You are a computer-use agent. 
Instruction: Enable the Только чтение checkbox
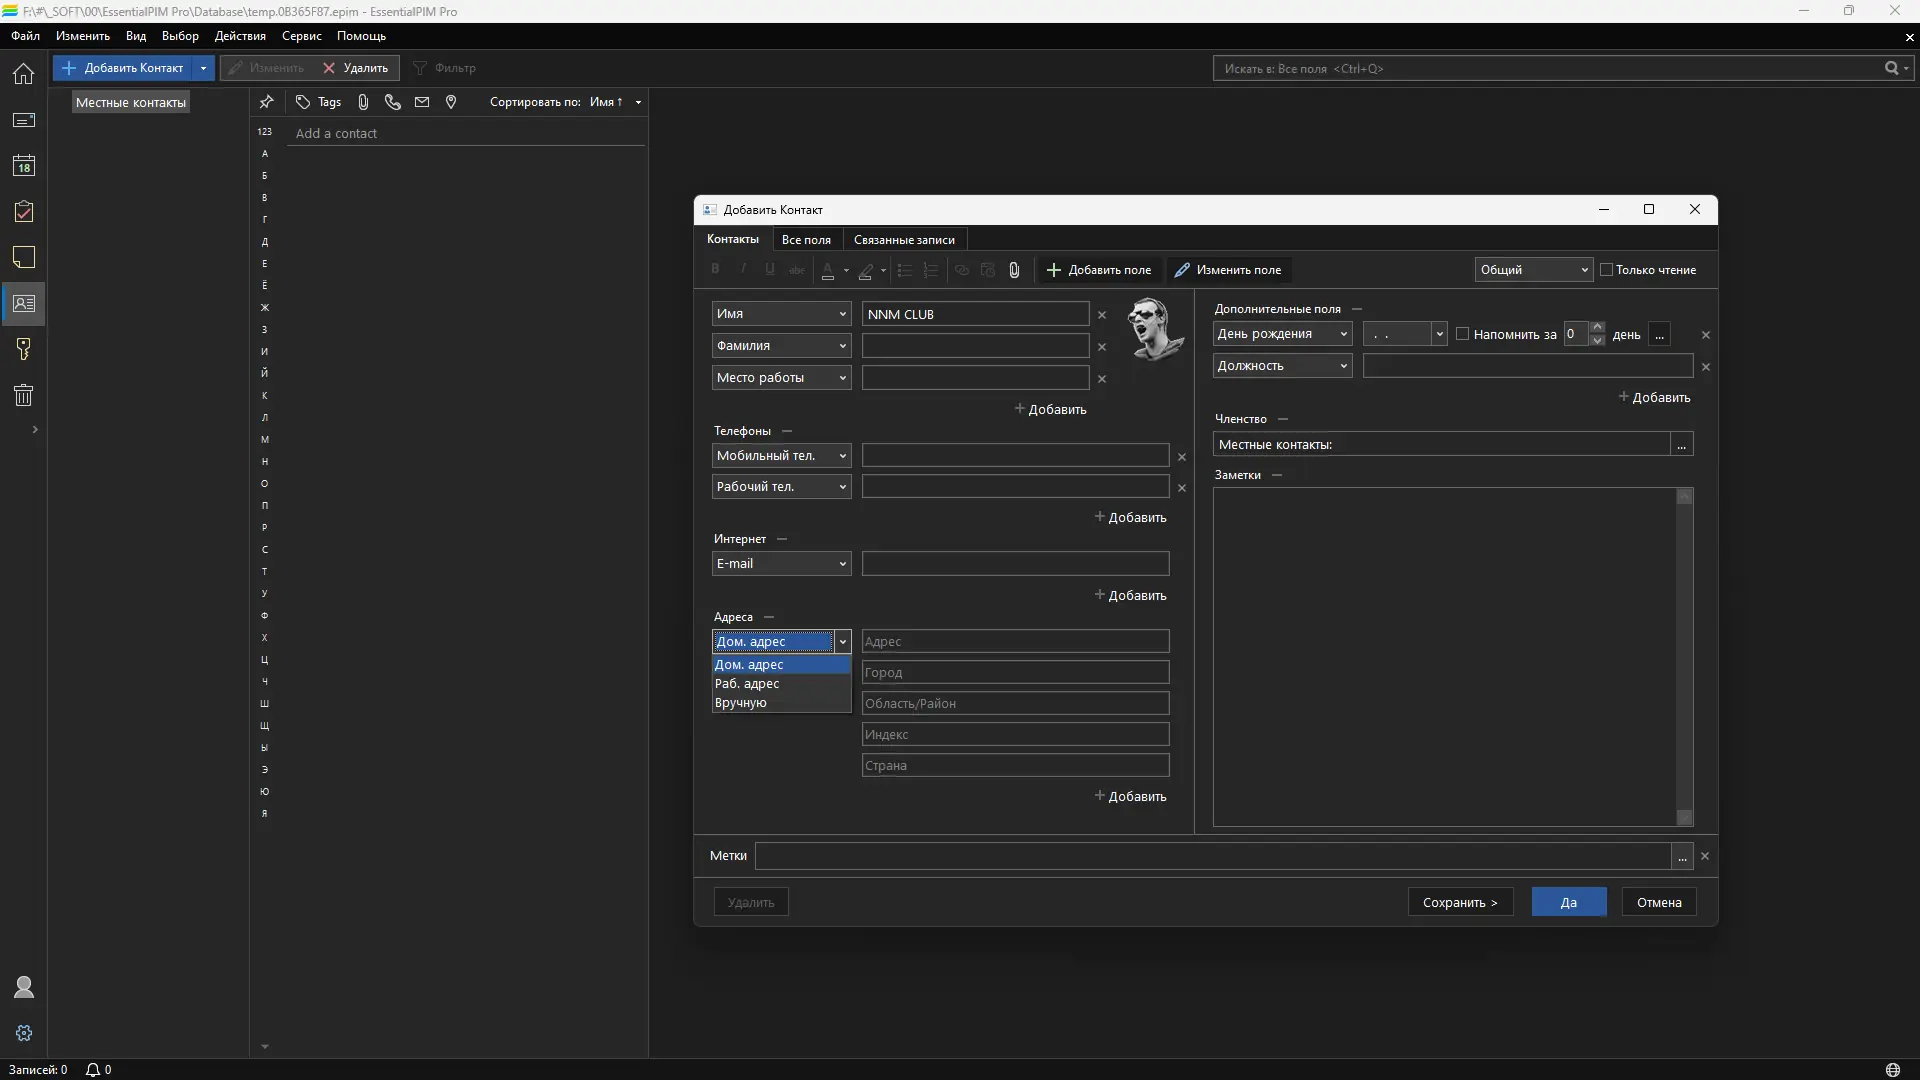coord(1607,270)
